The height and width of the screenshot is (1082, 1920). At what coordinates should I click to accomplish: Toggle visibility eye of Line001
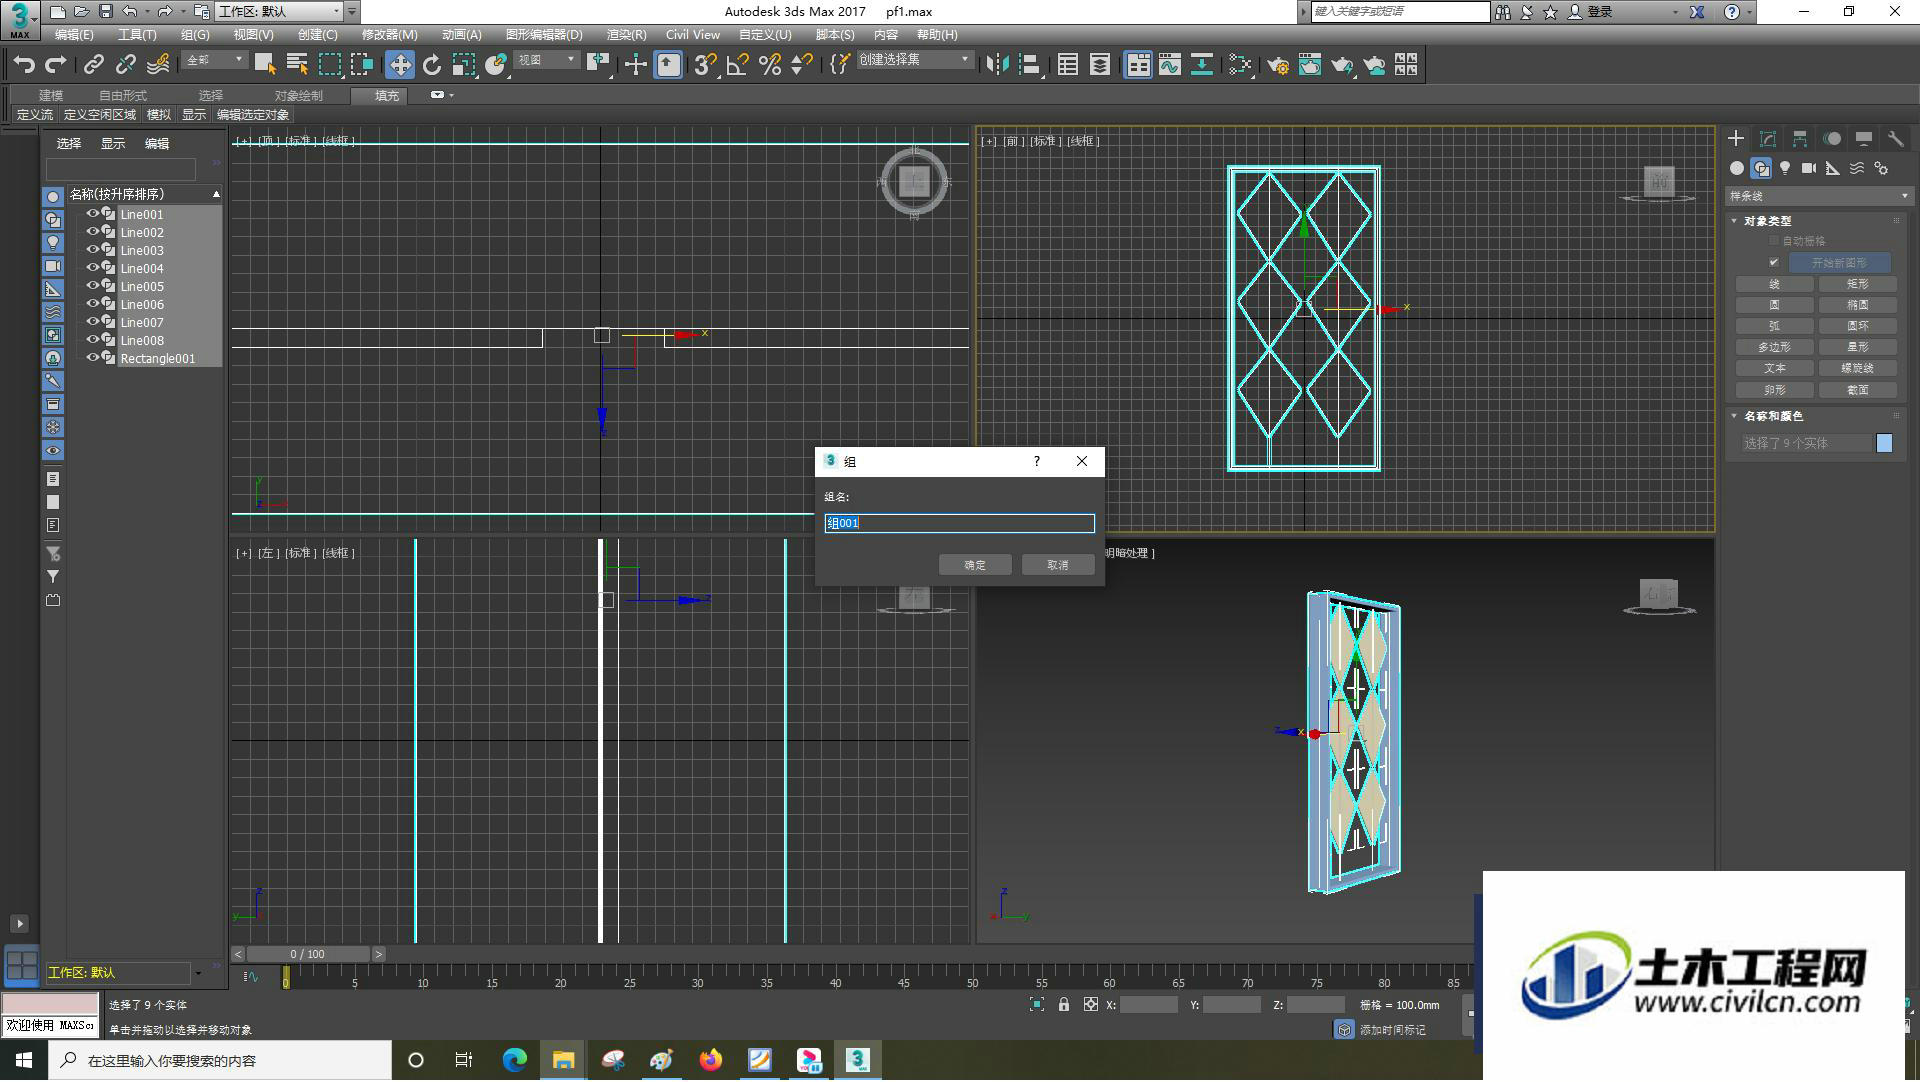pyautogui.click(x=92, y=214)
